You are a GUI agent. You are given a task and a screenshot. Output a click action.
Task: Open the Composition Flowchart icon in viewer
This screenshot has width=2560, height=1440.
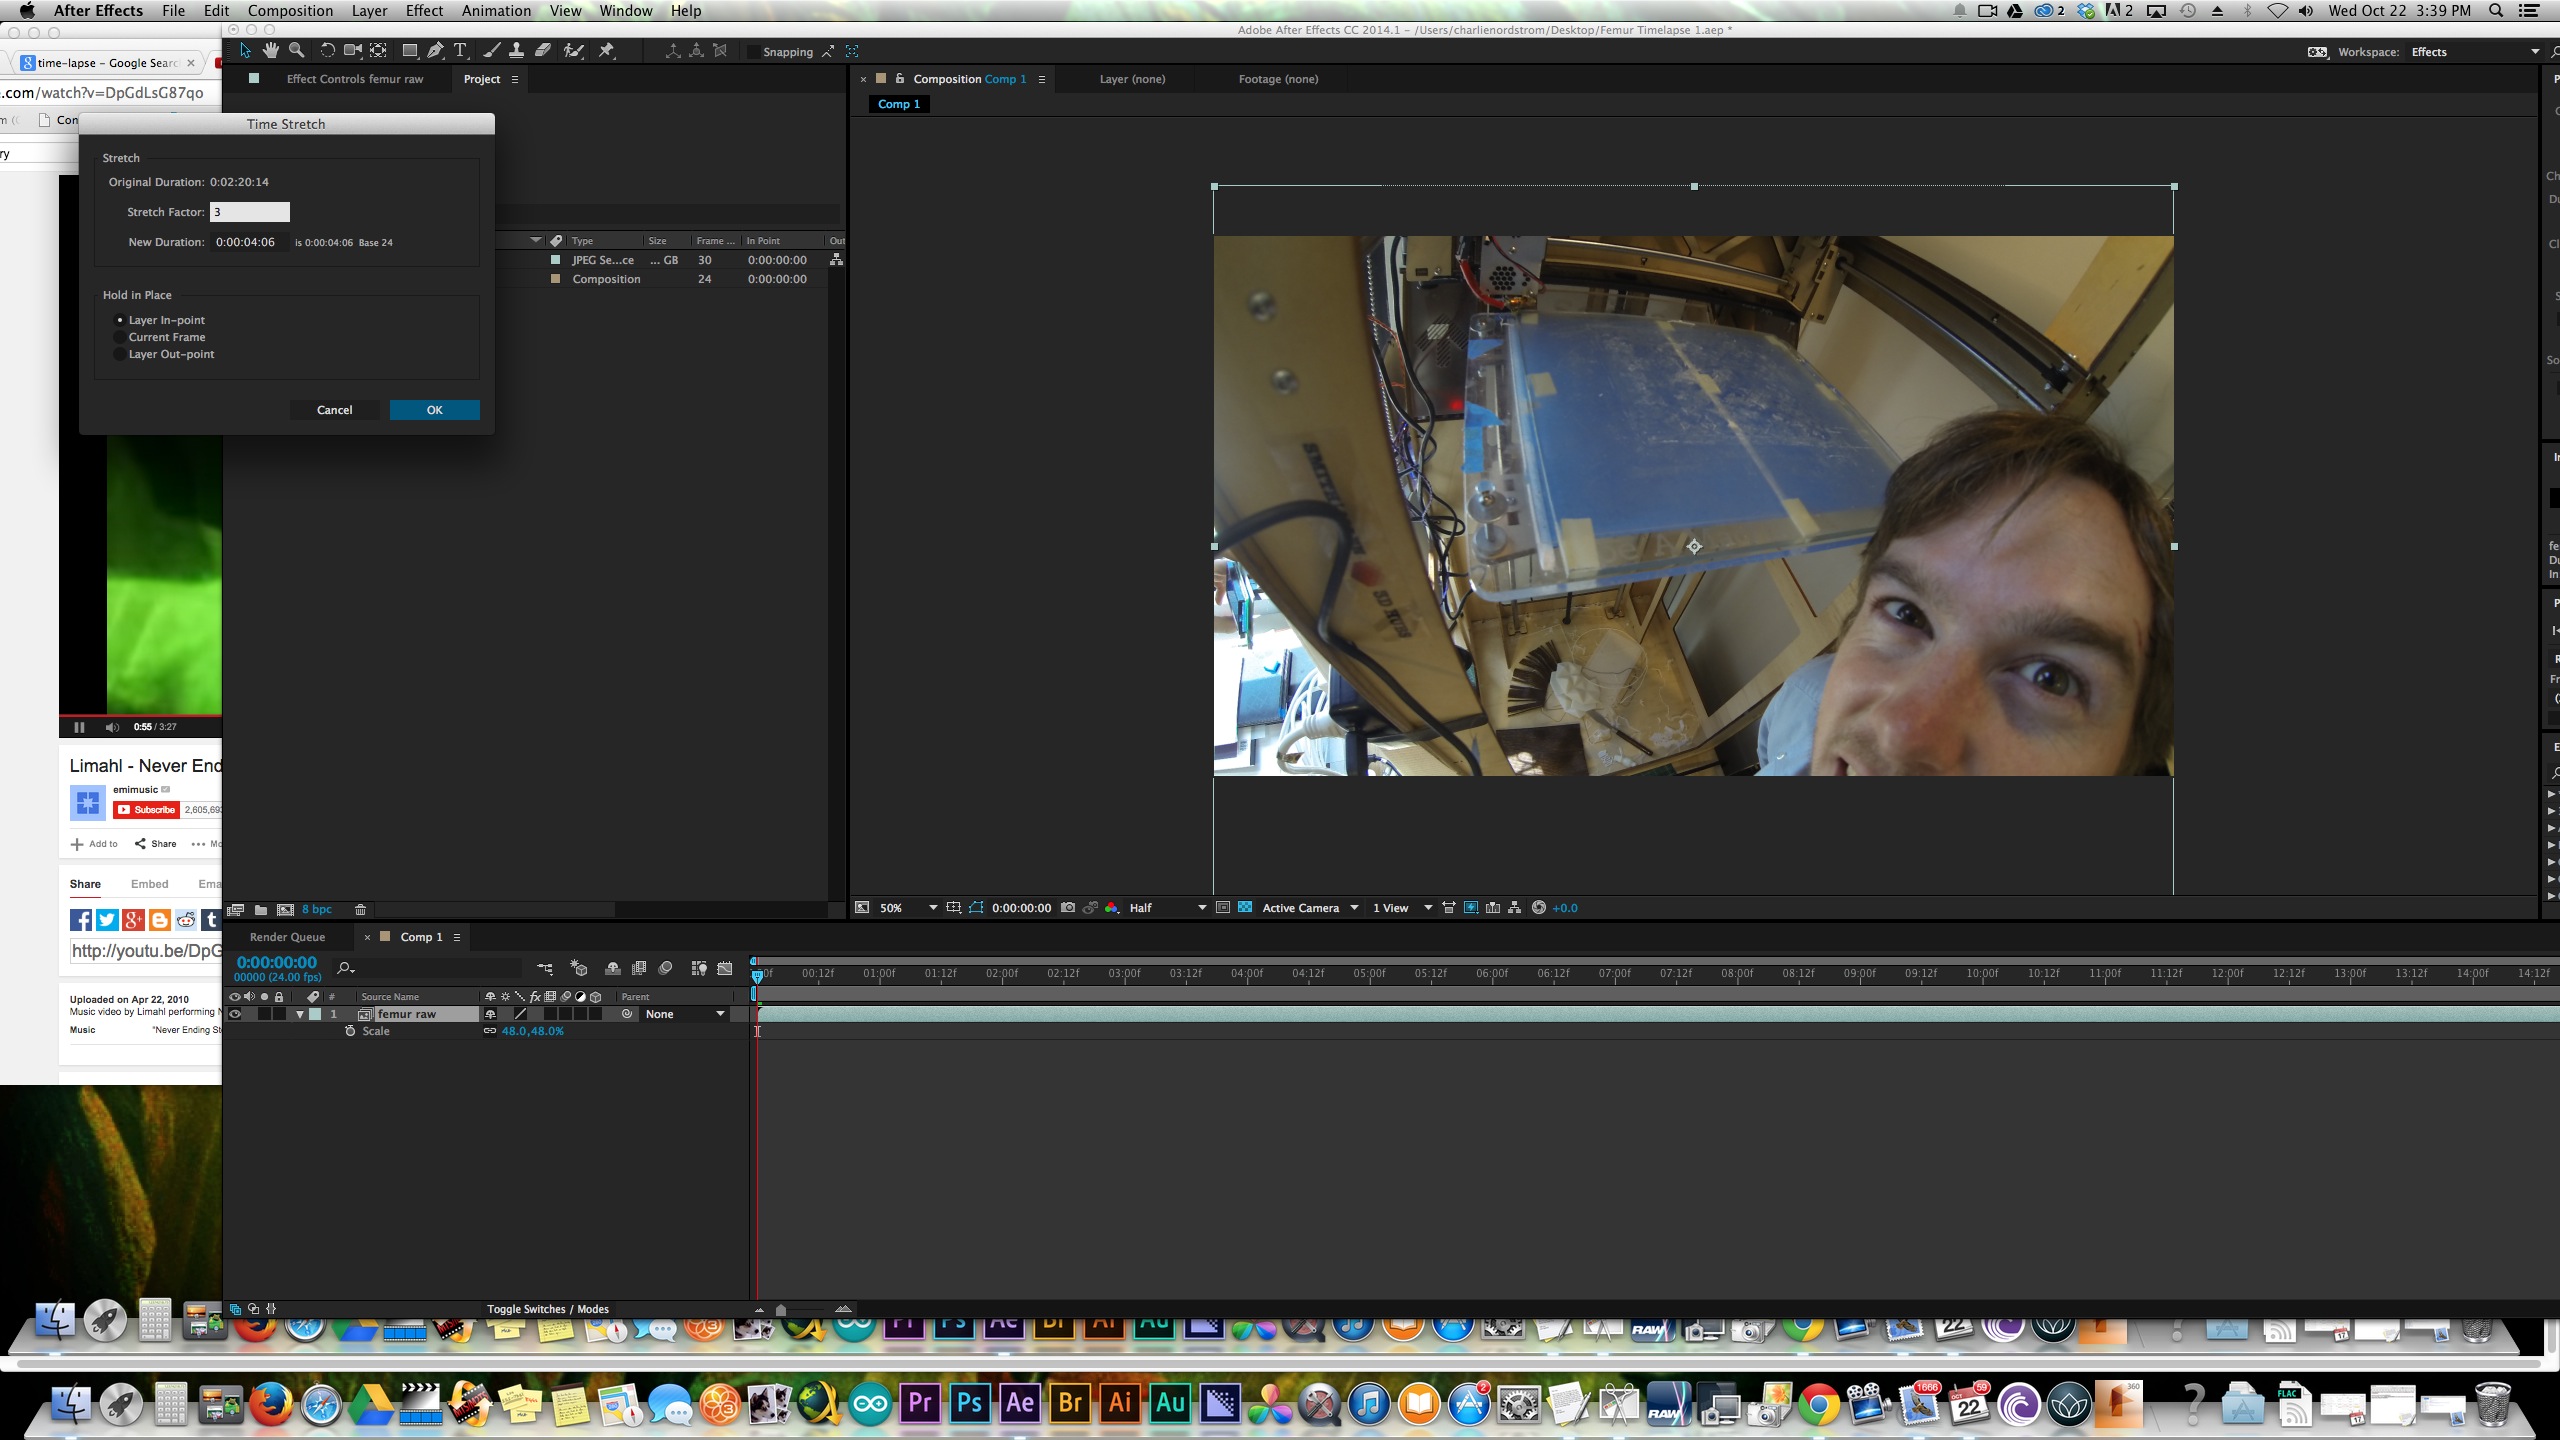pos(1515,908)
